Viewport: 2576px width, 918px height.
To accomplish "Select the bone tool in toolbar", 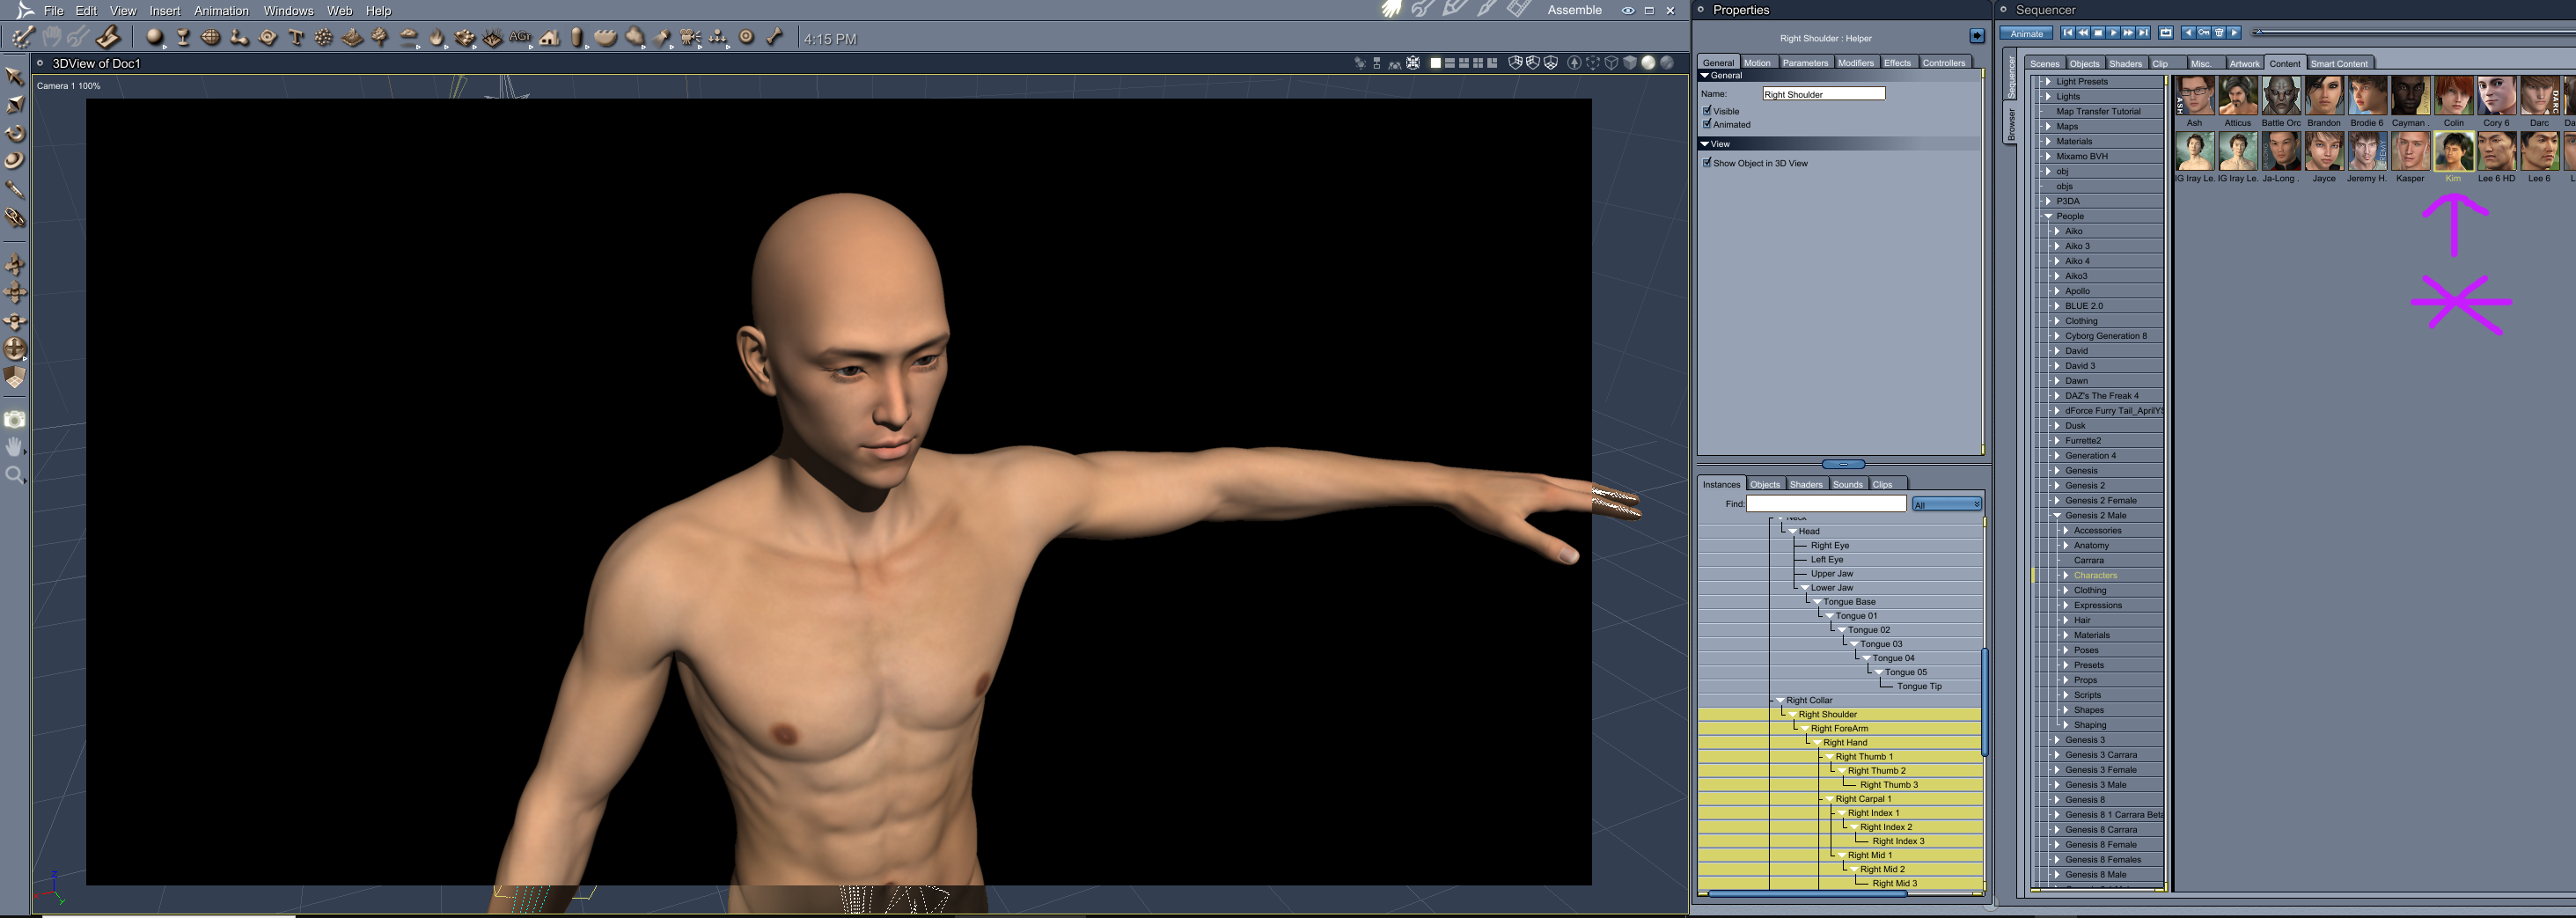I will [774, 38].
